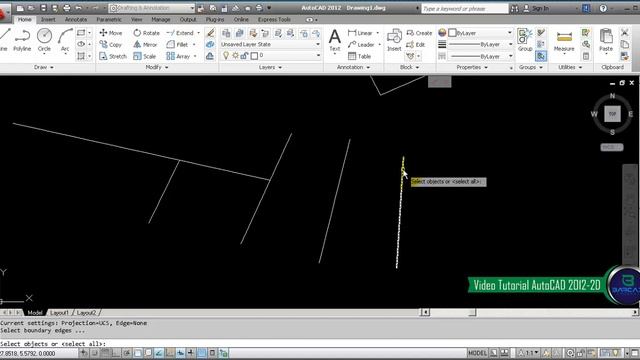Click the Copy tool in Modify

pos(111,44)
